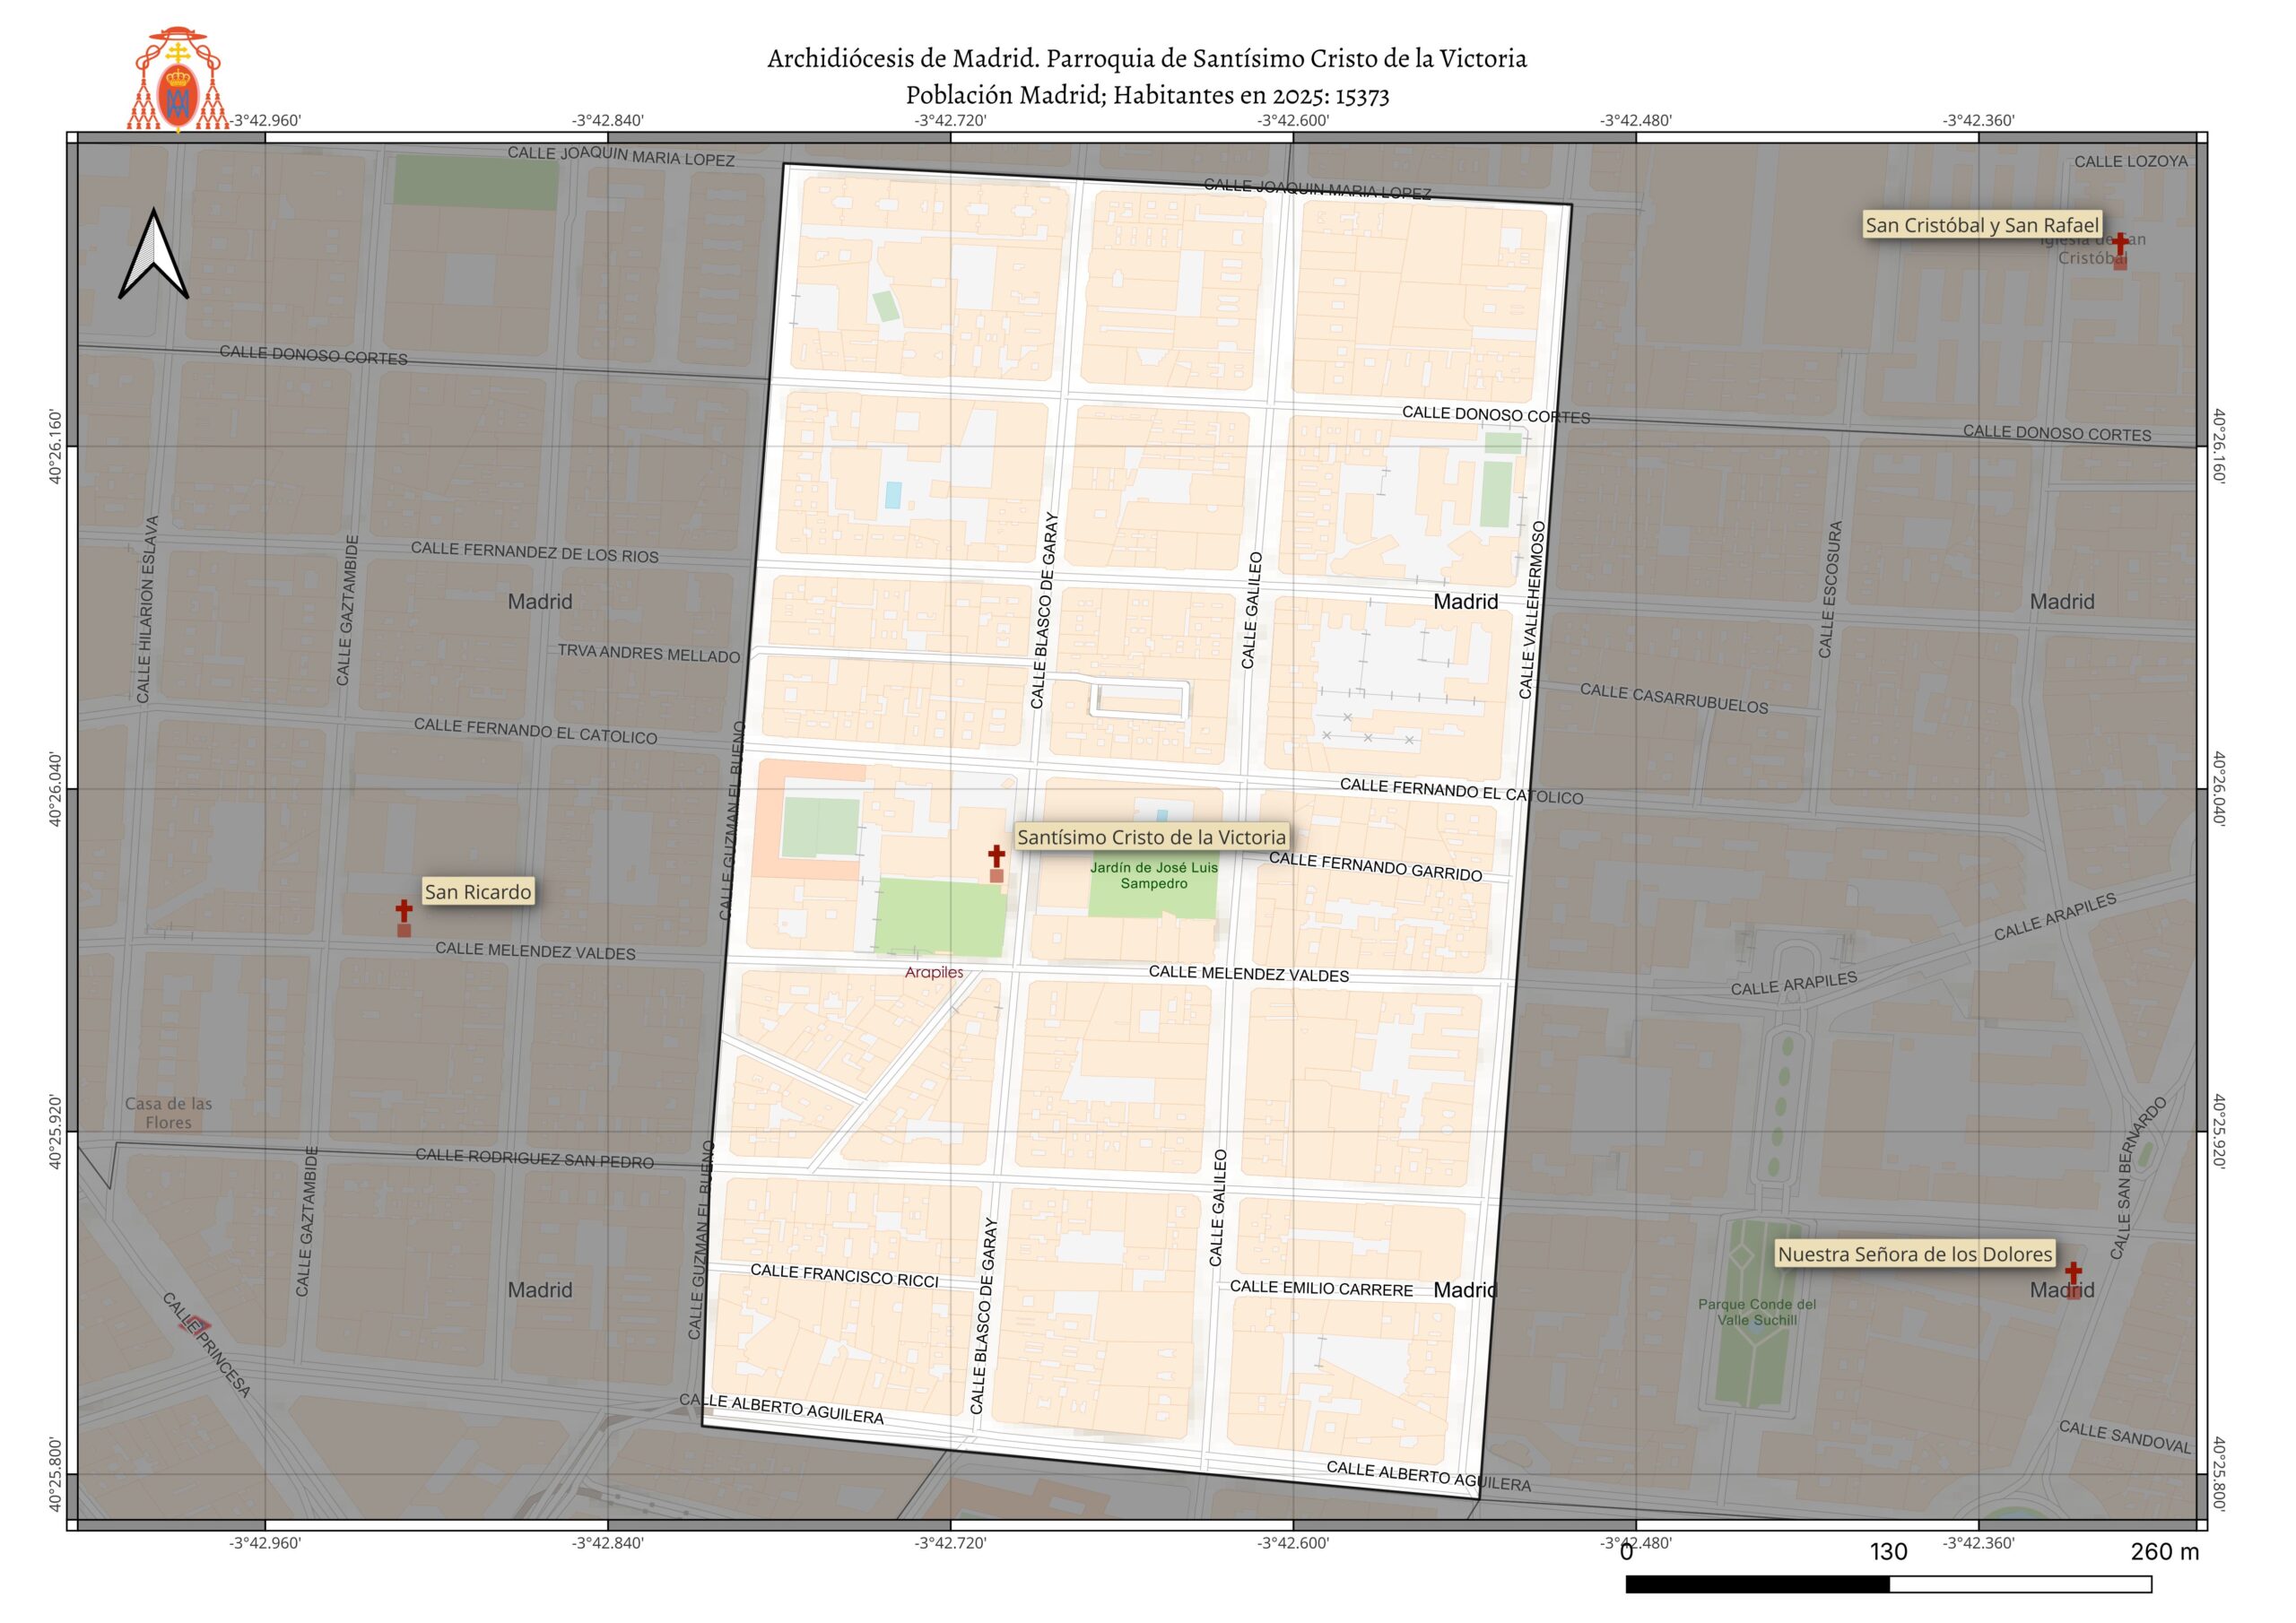
Task: Click the Parque Conde del Valle Suchil label
Action: pyautogui.click(x=1757, y=1312)
